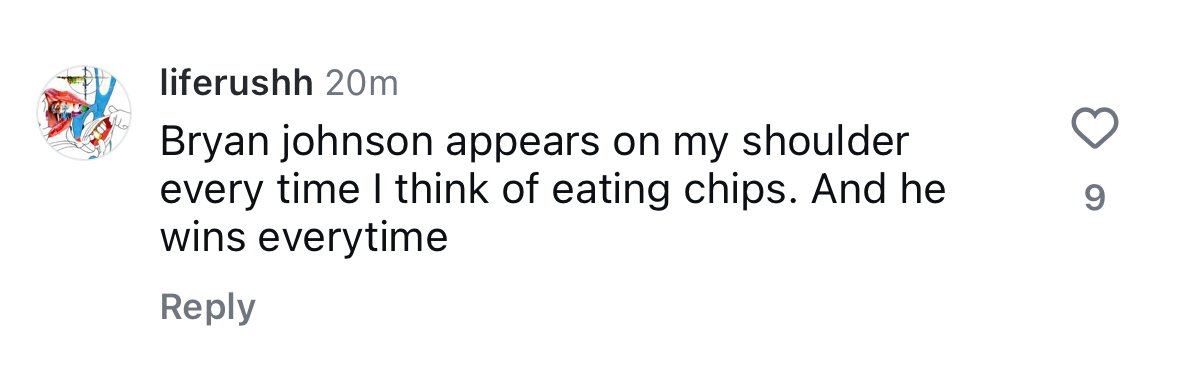Open the liferushh username link

point(237,84)
